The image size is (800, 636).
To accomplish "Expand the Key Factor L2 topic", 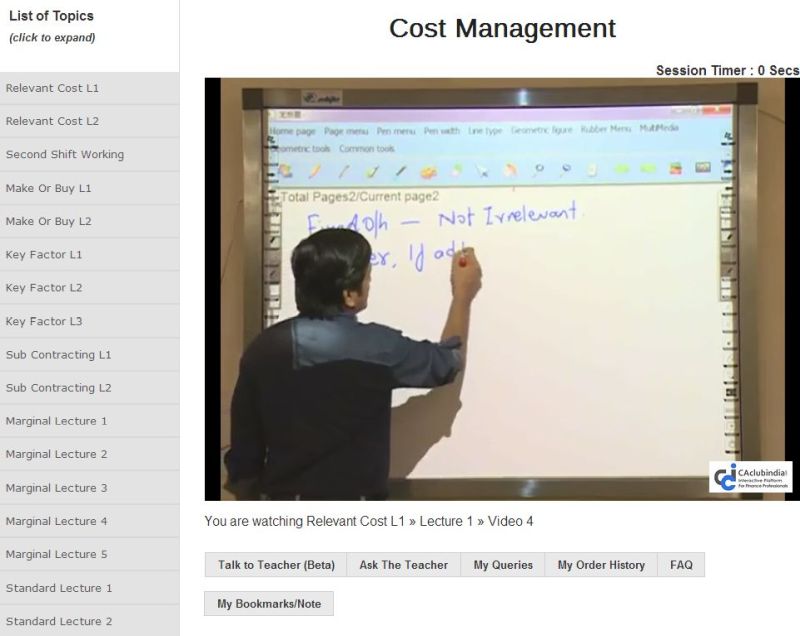I will (x=44, y=288).
